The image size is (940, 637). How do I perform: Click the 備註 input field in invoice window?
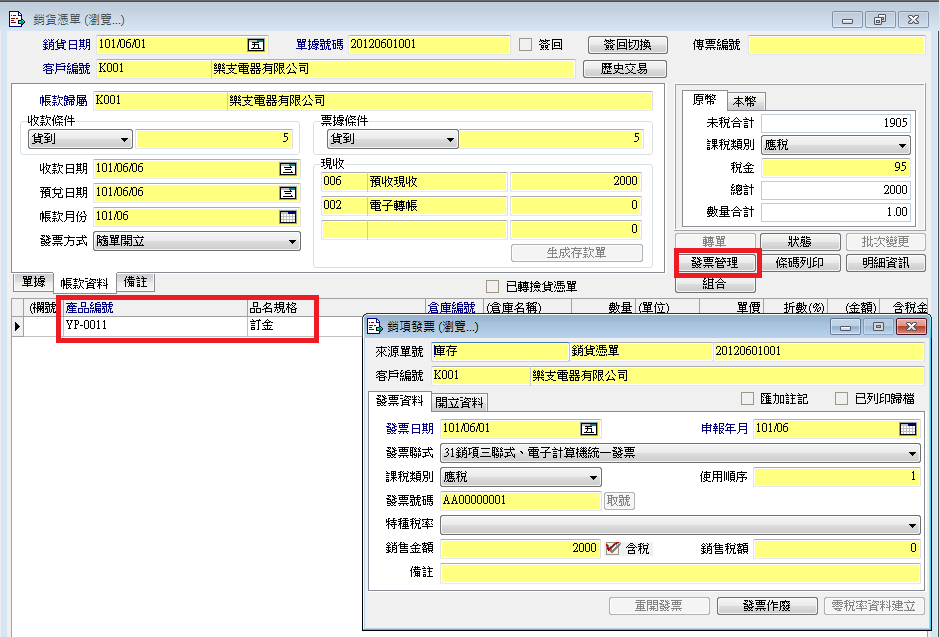[x=680, y=573]
